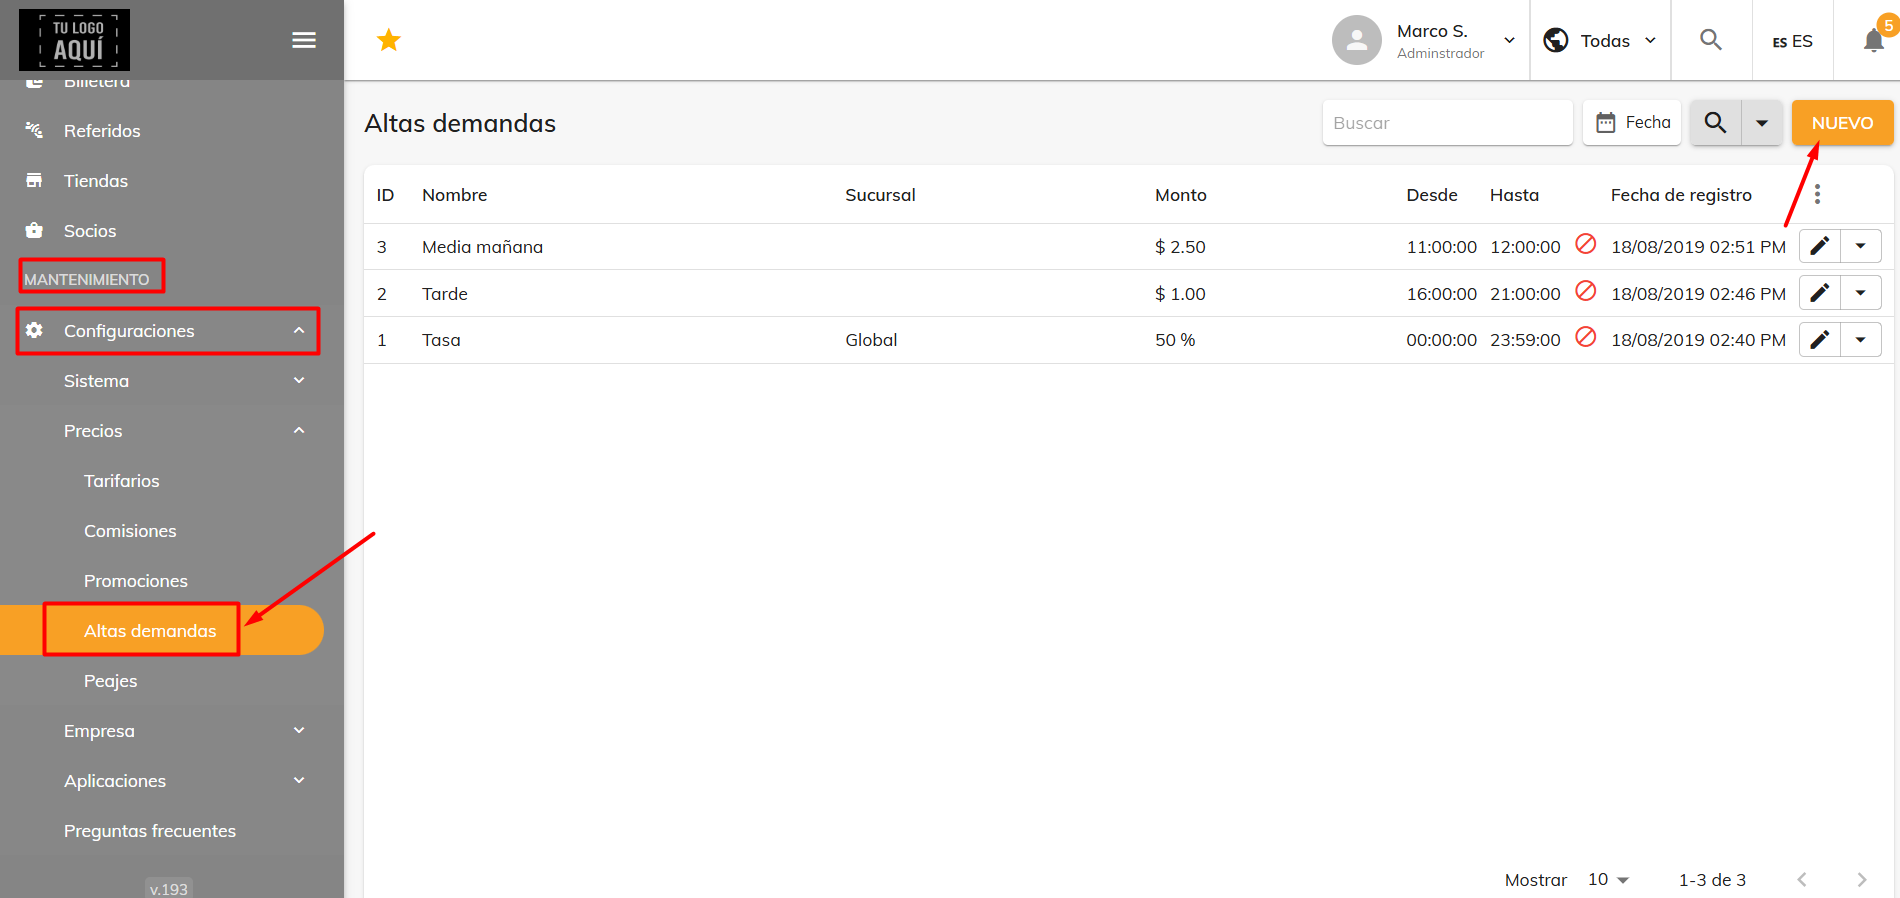Click the Fecha de registro column header
The image size is (1900, 898).
pos(1681,195)
